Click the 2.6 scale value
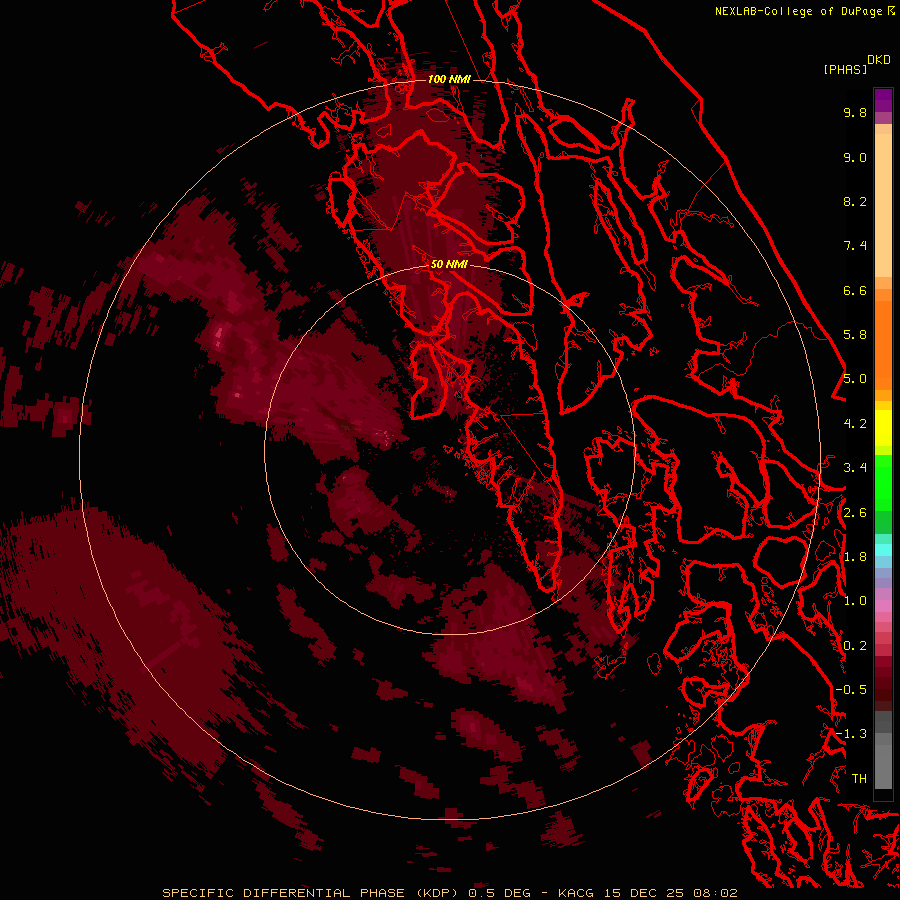This screenshot has height=900, width=900. [855, 513]
